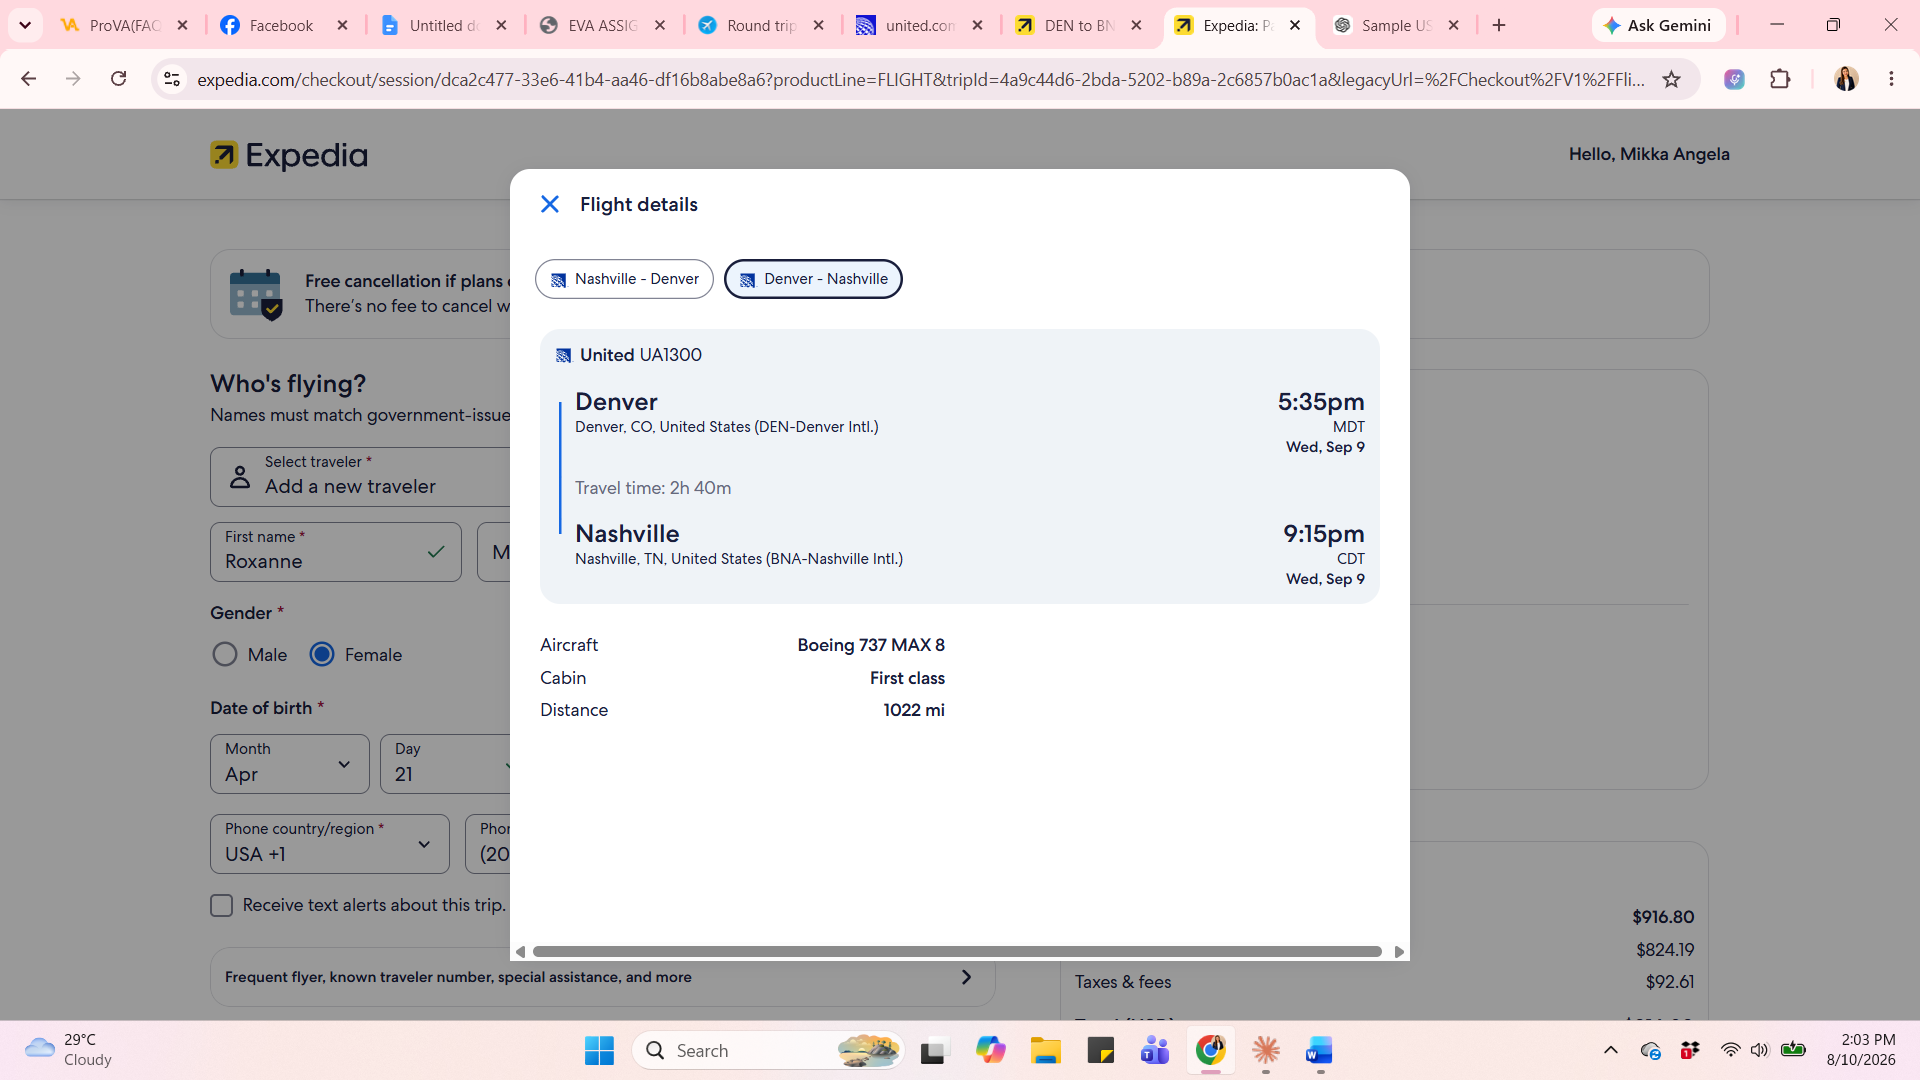Click the address bar URL
1920x1080 pixels.
point(920,79)
